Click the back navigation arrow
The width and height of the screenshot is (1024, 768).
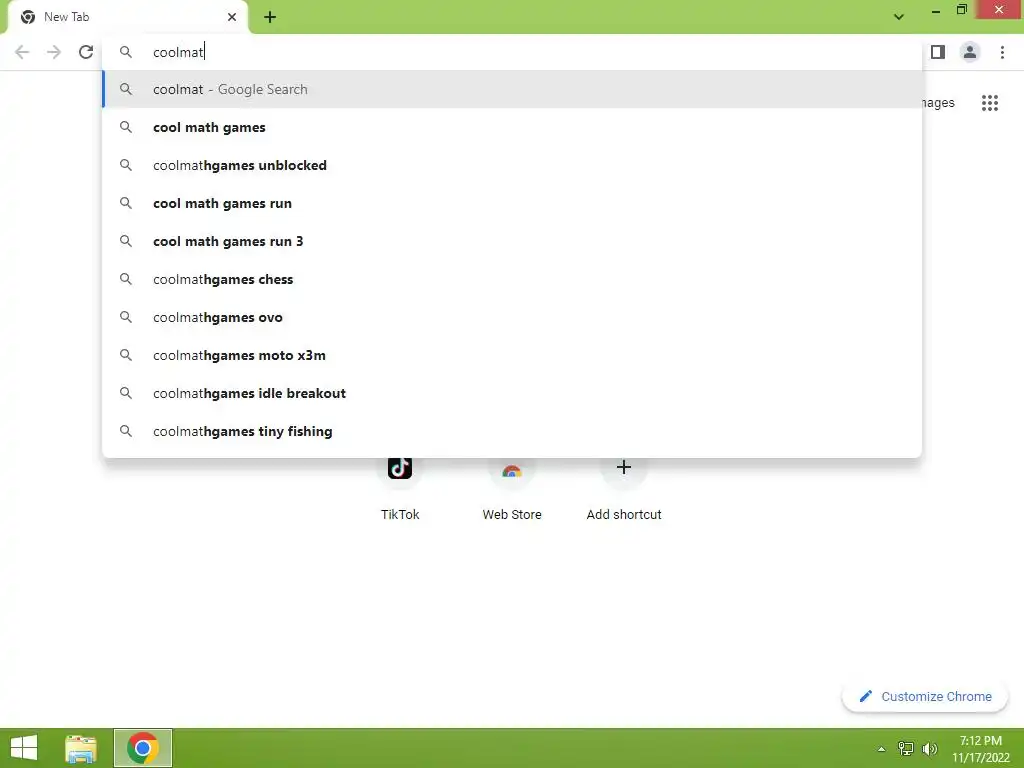point(22,52)
